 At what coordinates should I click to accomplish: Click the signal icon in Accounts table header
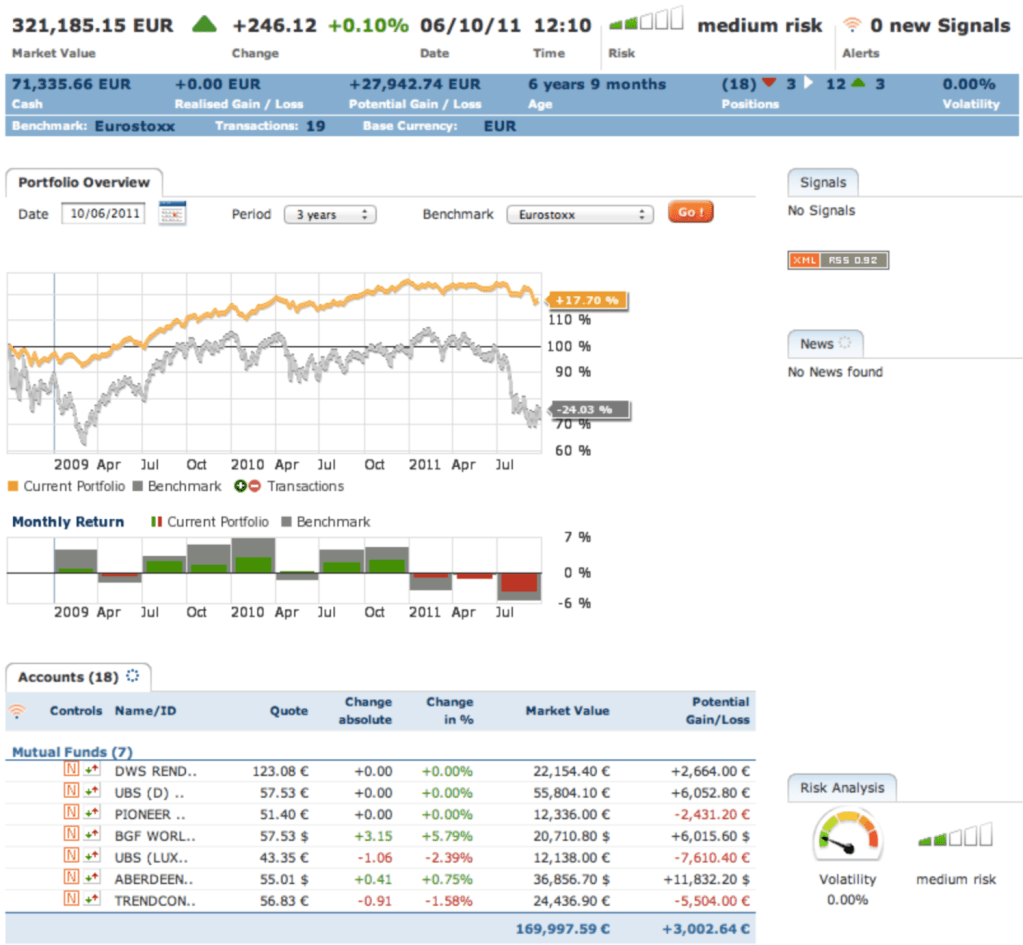17,711
